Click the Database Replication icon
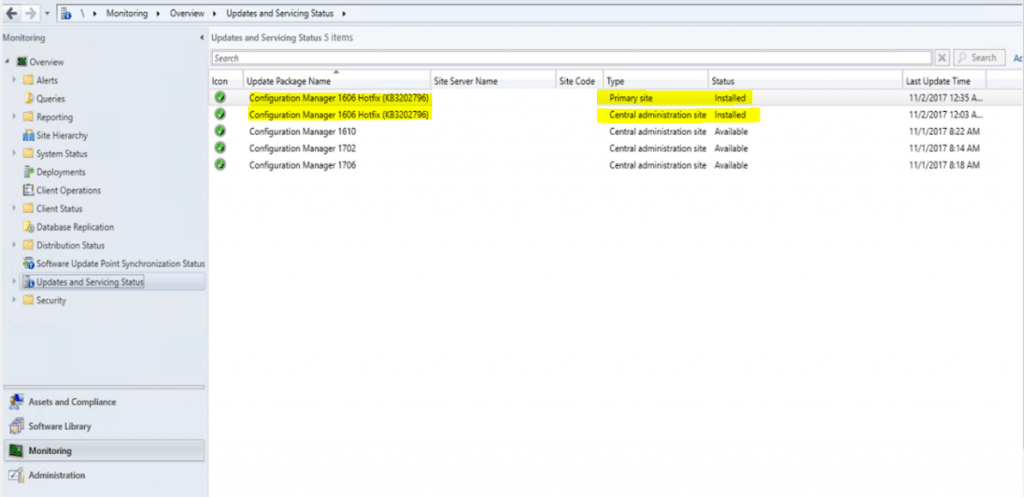 tap(28, 227)
